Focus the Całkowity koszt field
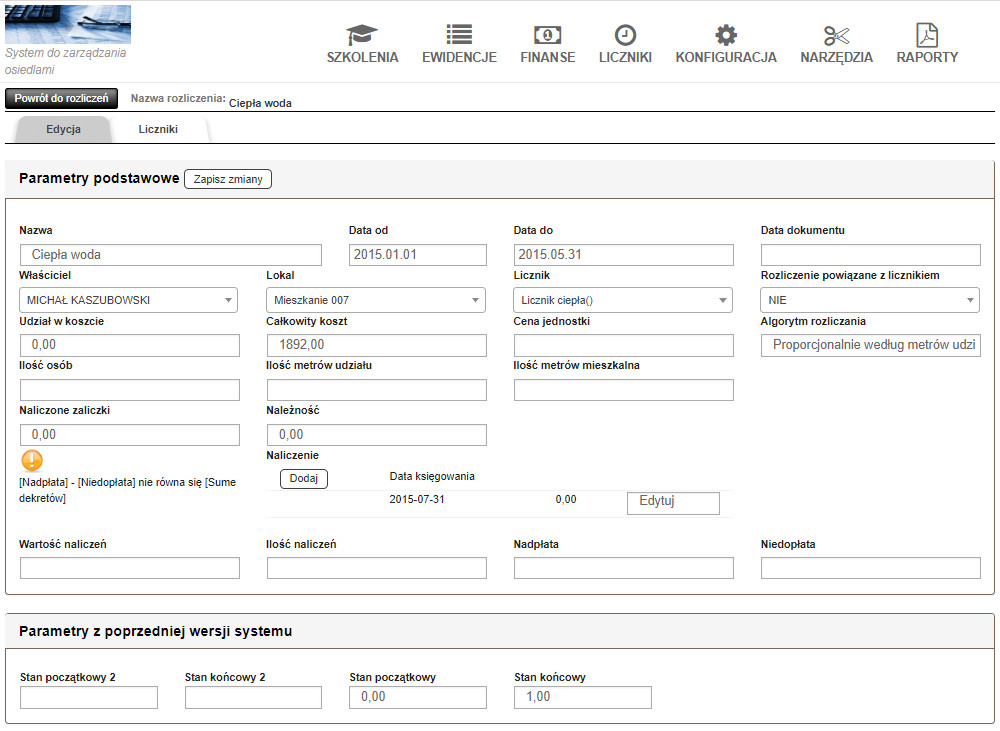The width and height of the screenshot is (1000, 731). click(376, 345)
